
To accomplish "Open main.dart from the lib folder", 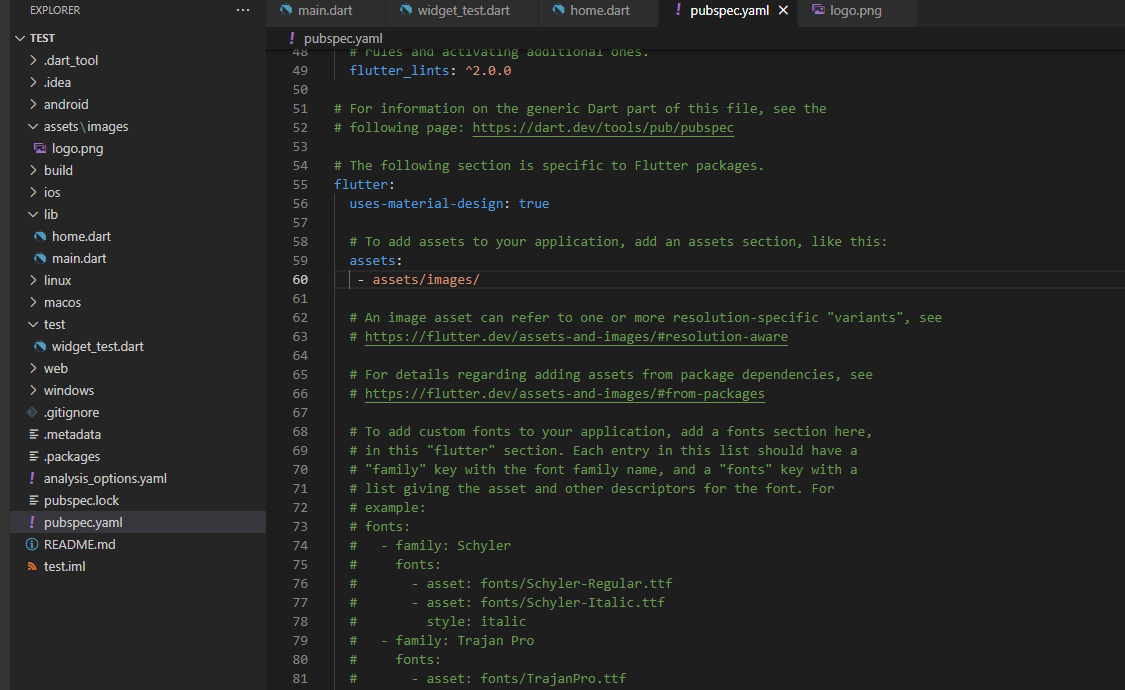I will (79, 258).
